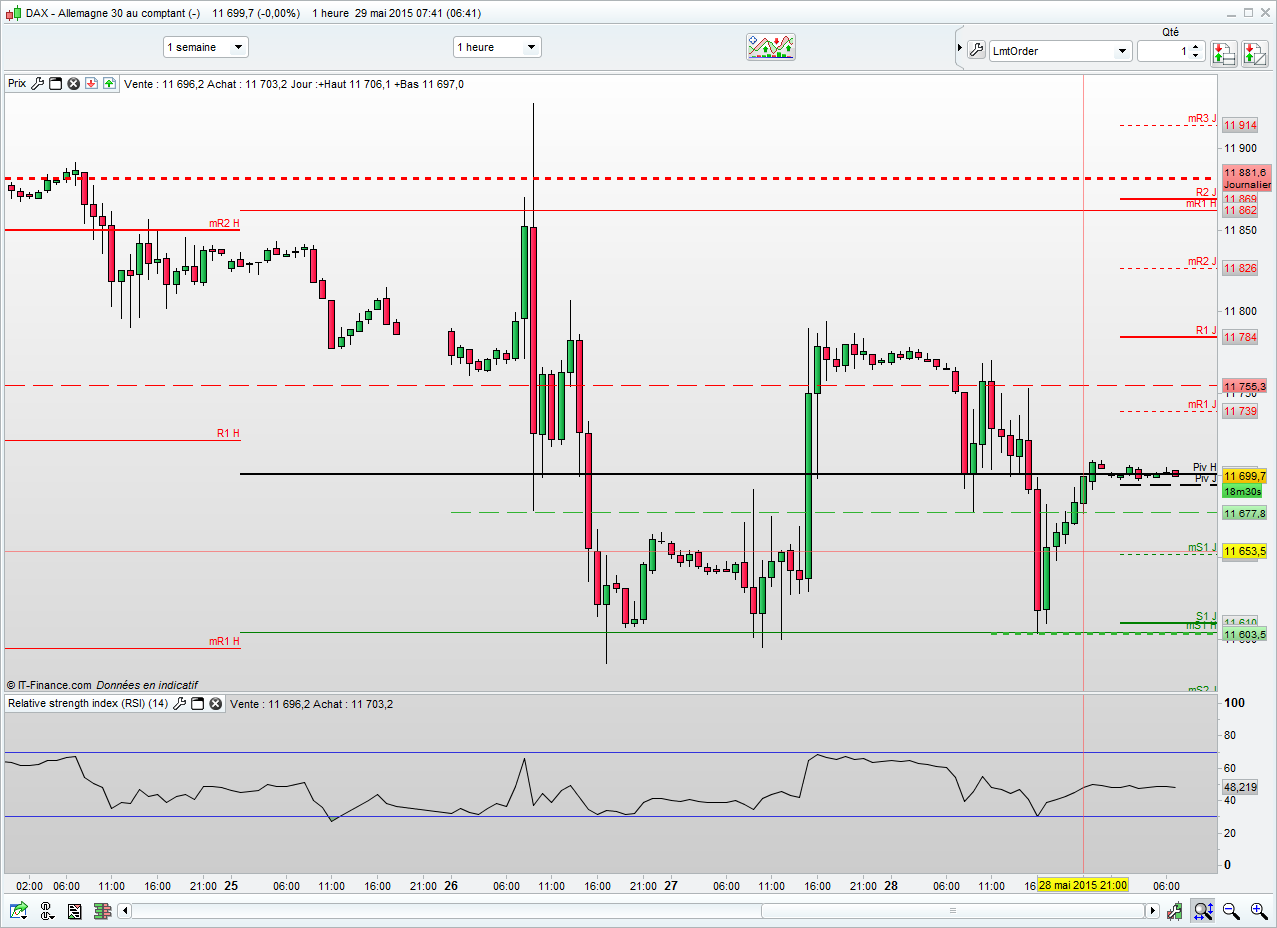
Task: Click zoom out magnifier icon
Action: point(1231,911)
